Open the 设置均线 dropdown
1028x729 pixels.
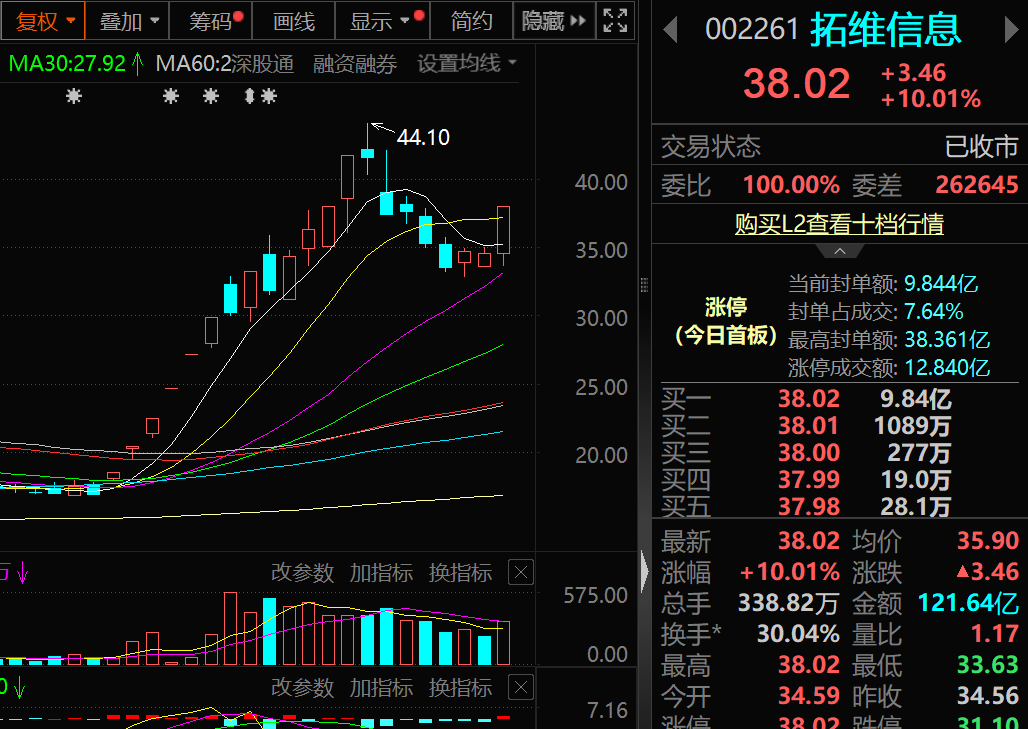467,64
